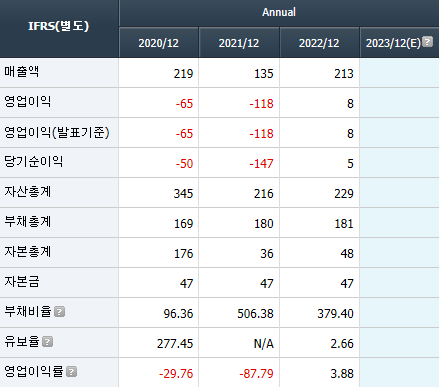Select 부채총계 value 169
This screenshot has height=387, width=439.
pyautogui.click(x=183, y=224)
